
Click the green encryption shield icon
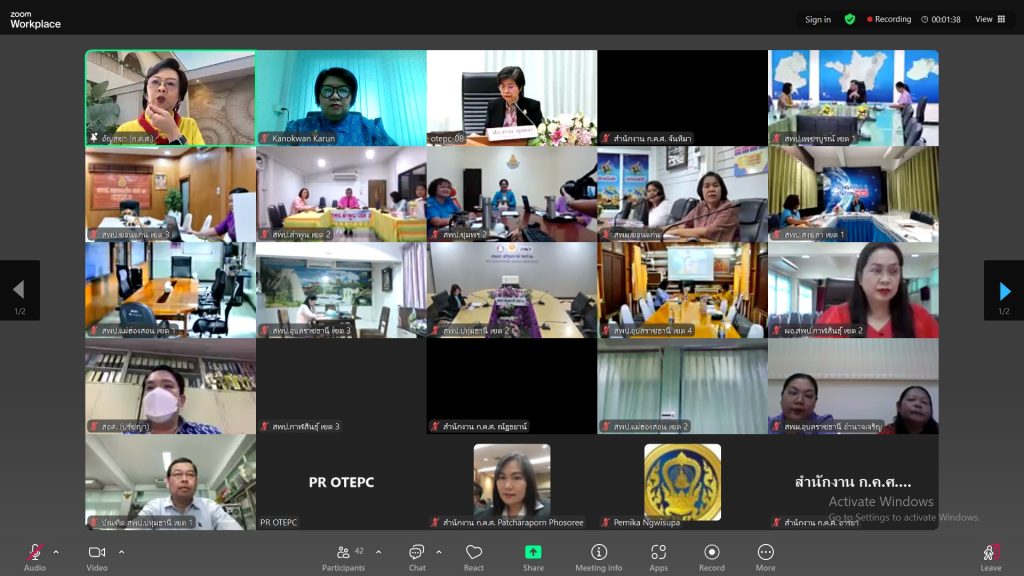click(849, 19)
